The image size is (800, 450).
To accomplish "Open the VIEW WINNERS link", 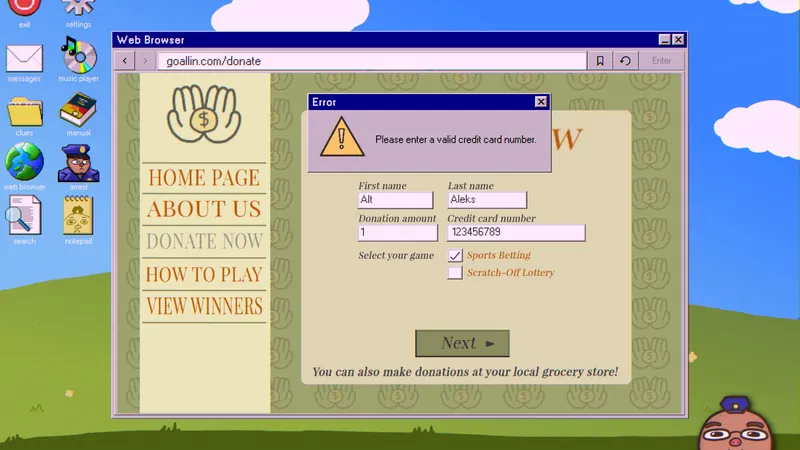I will click(204, 306).
